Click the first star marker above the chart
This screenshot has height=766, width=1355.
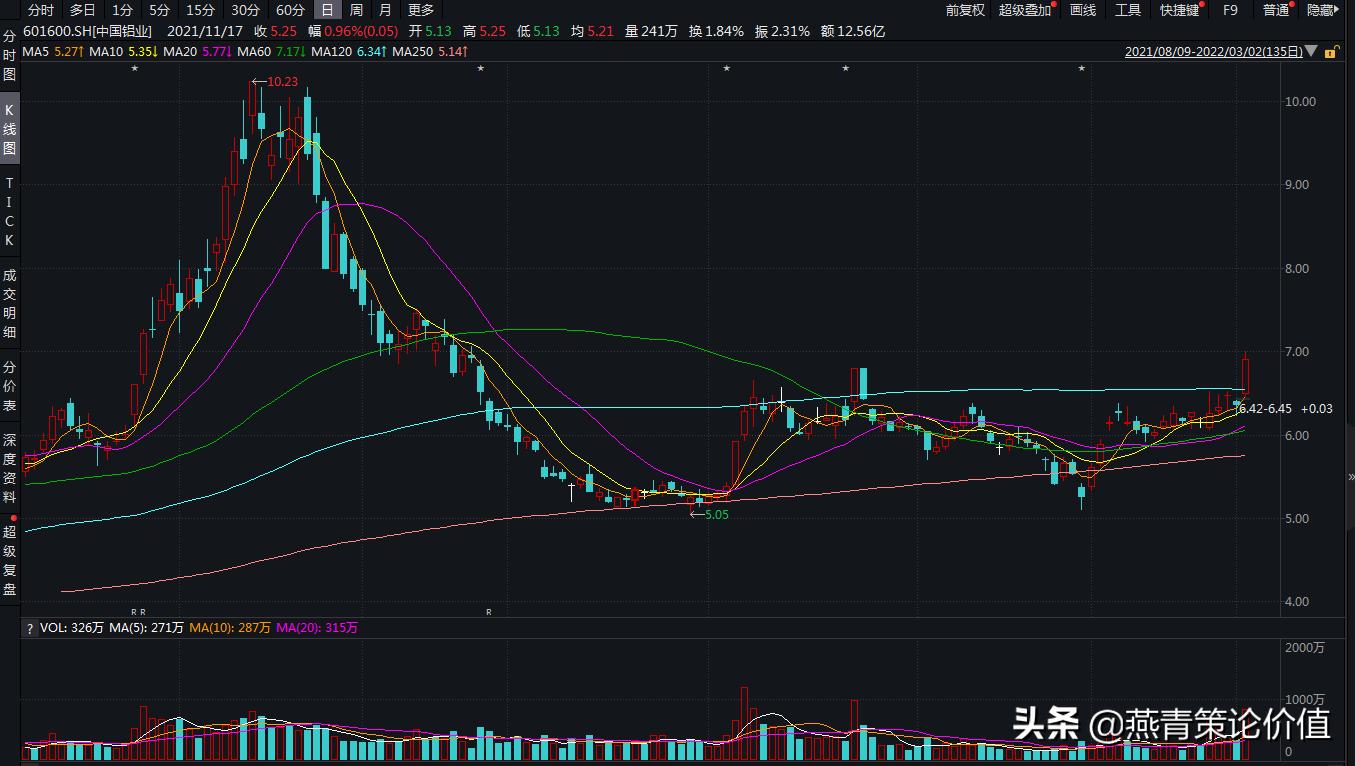point(135,69)
